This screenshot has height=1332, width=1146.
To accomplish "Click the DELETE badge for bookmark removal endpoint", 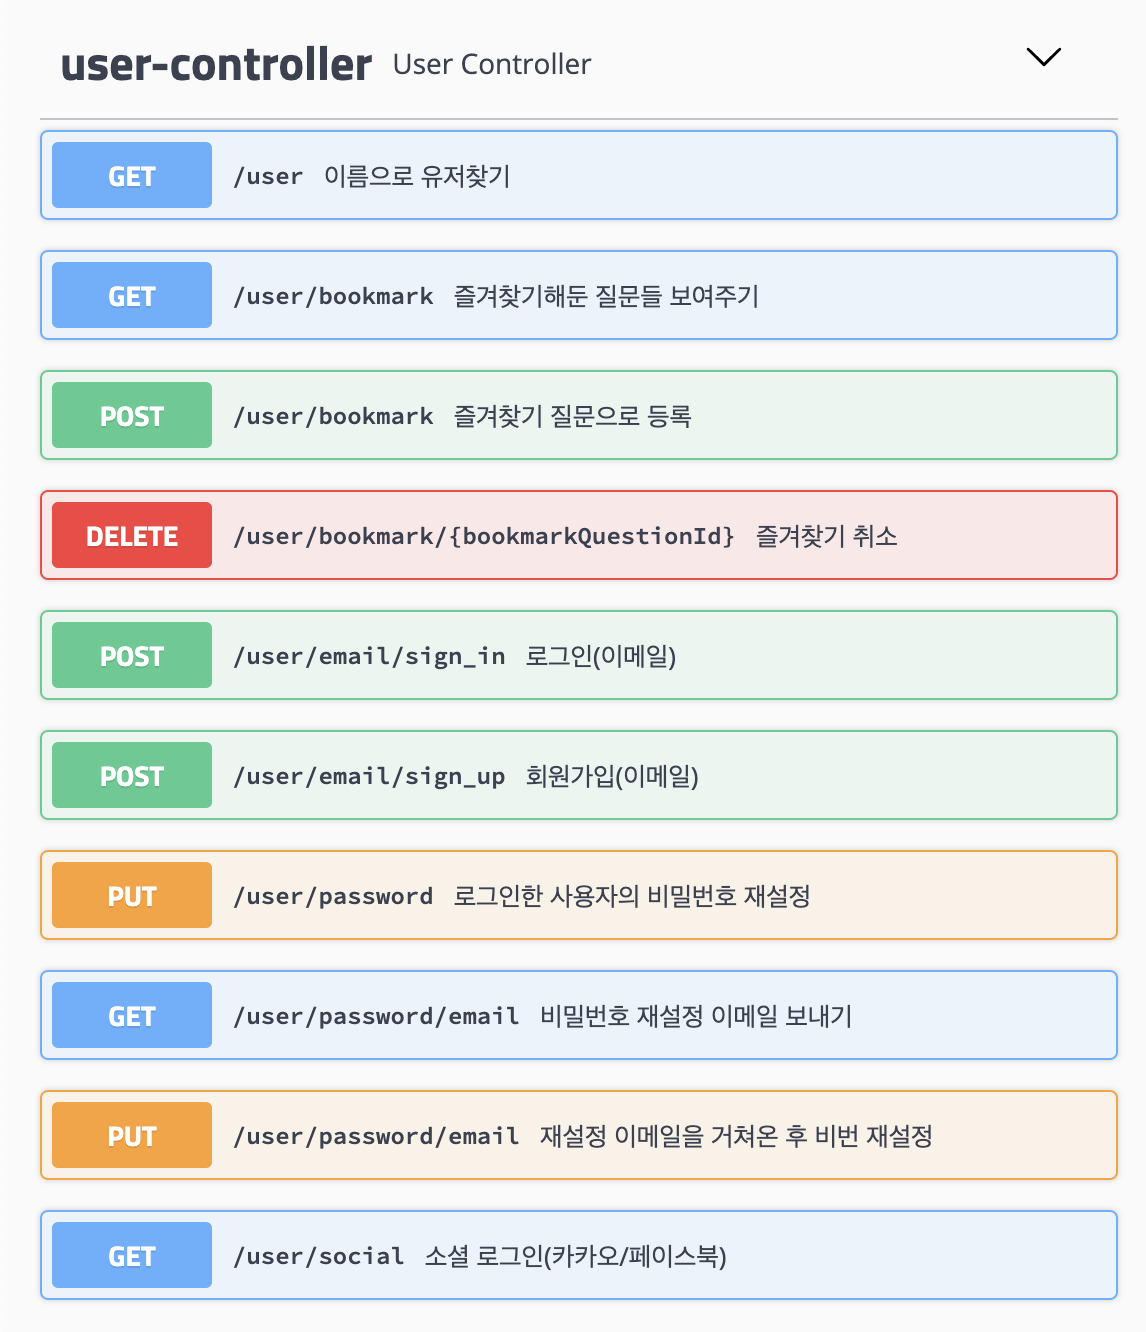I will (x=131, y=535).
